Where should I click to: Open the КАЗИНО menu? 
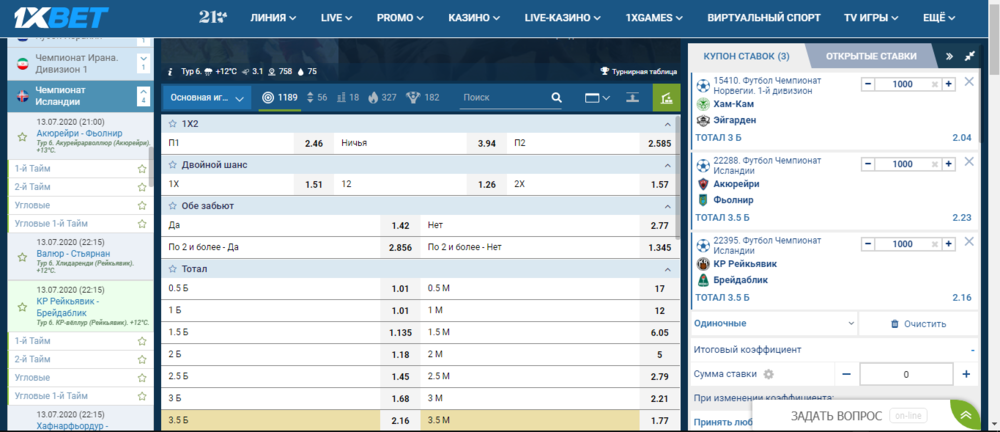pos(476,18)
